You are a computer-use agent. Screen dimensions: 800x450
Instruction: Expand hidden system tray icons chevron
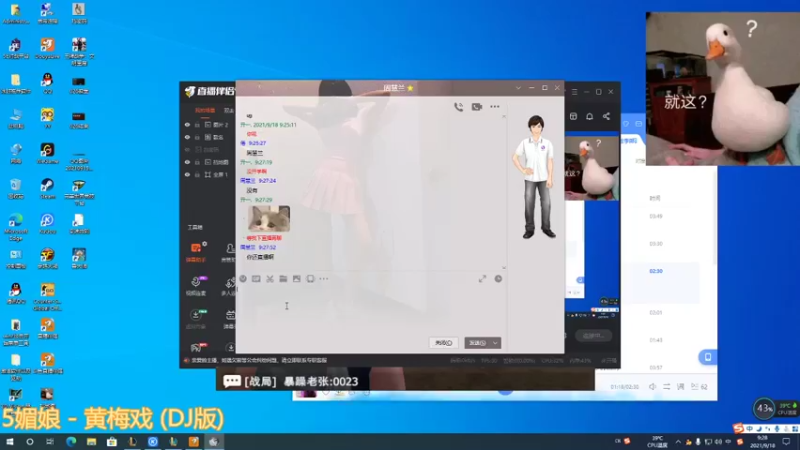point(678,442)
